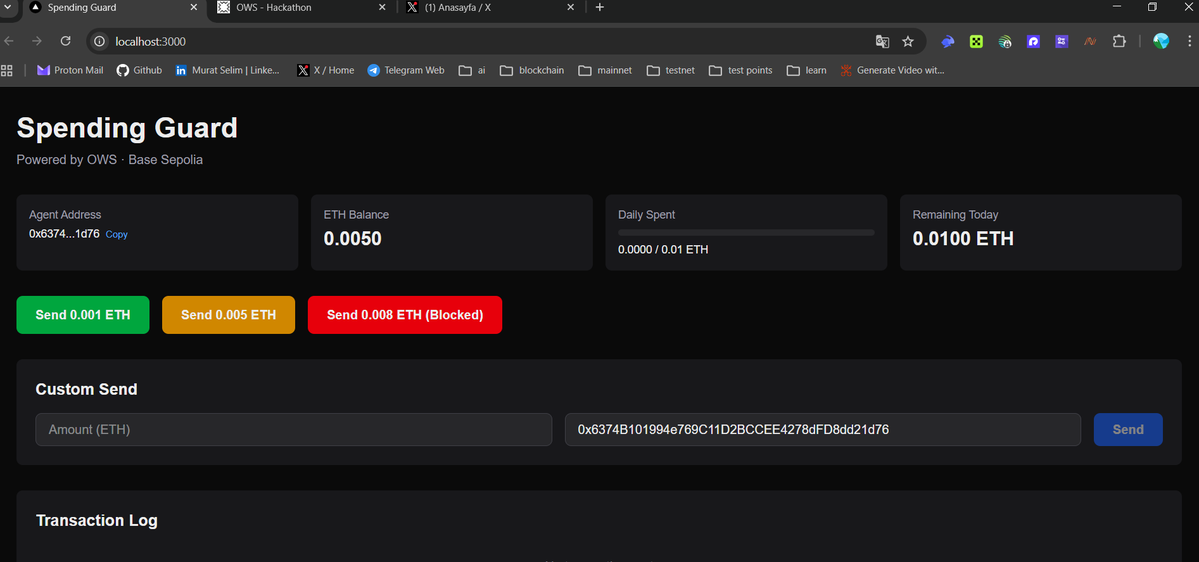Click the 0x6374...1d76 agent address text

click(x=64, y=234)
